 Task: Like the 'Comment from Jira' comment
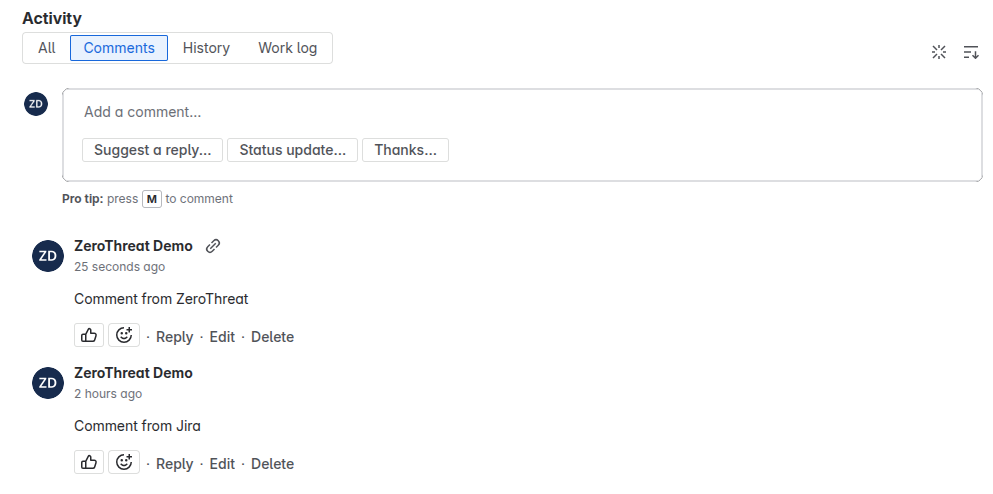click(x=89, y=462)
